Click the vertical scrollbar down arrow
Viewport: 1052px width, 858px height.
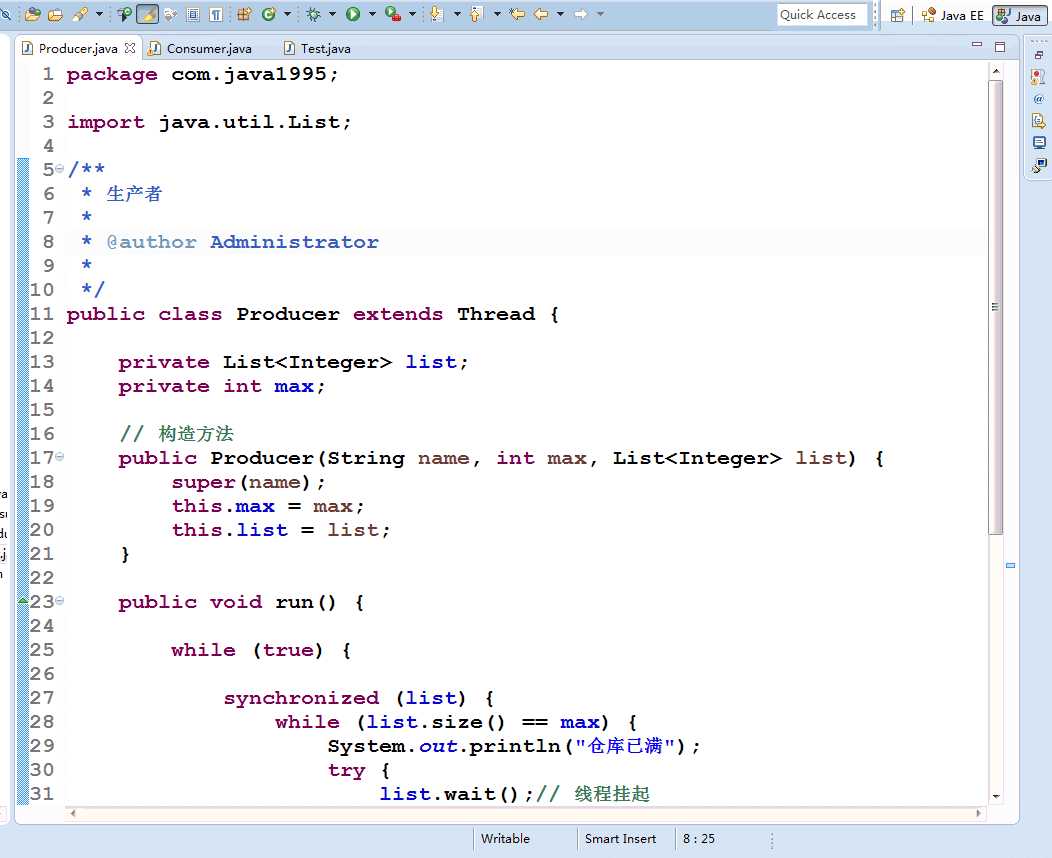tap(996, 796)
